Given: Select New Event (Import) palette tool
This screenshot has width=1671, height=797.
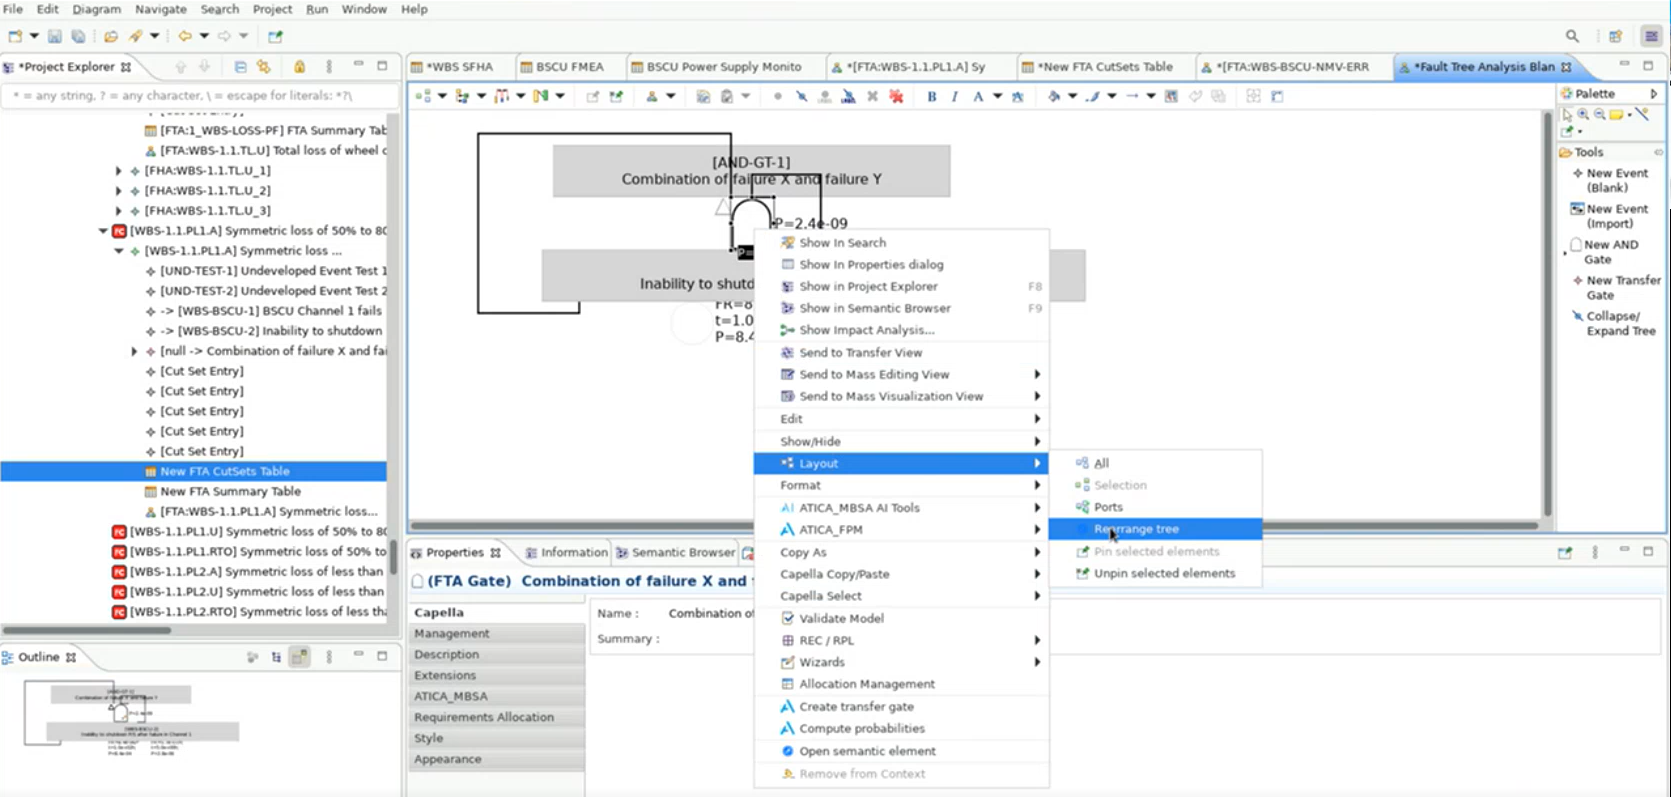Looking at the screenshot, I should click(1615, 216).
